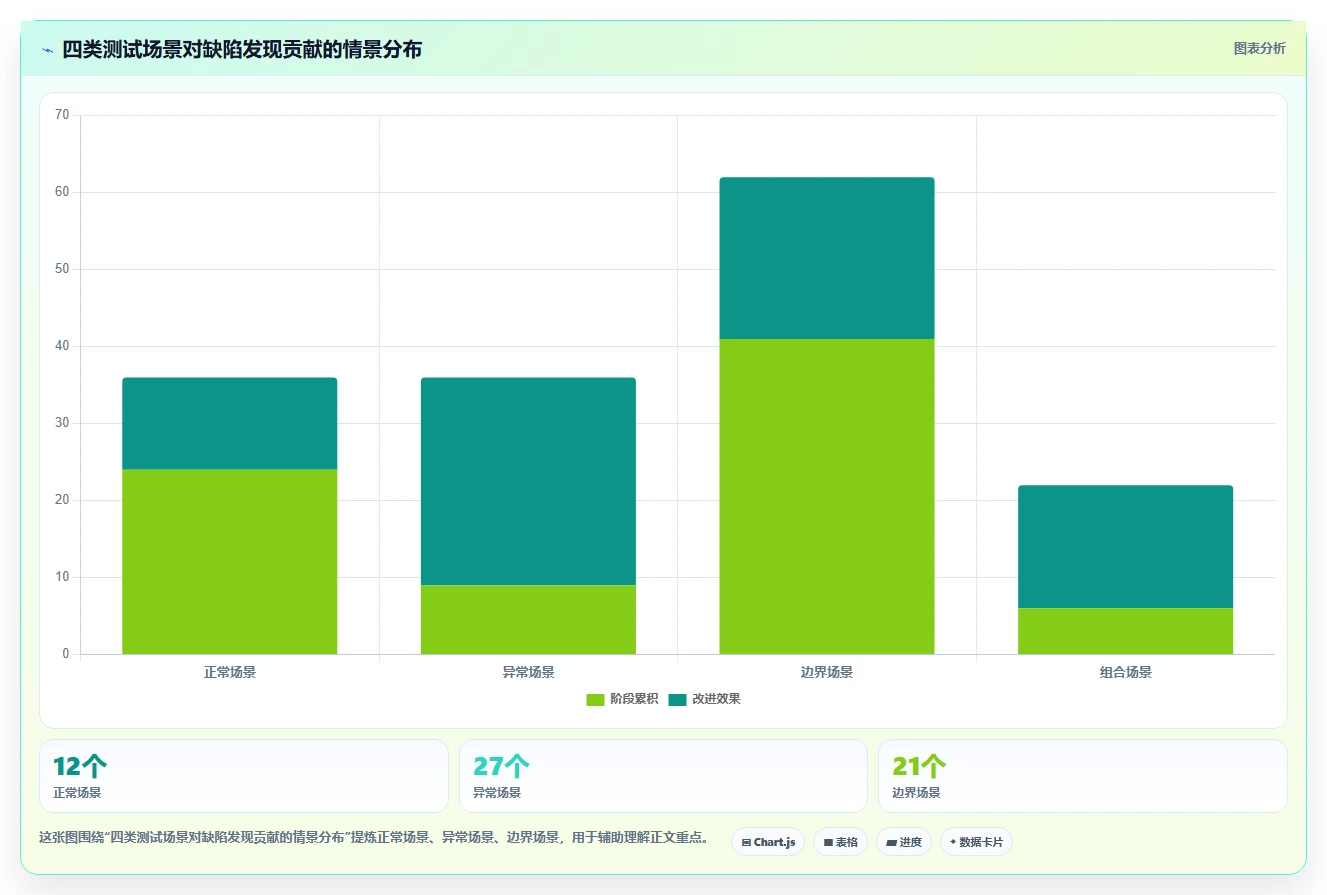
Task: Click the green 阶段累积 bar for 组合场景
Action: point(1125,631)
